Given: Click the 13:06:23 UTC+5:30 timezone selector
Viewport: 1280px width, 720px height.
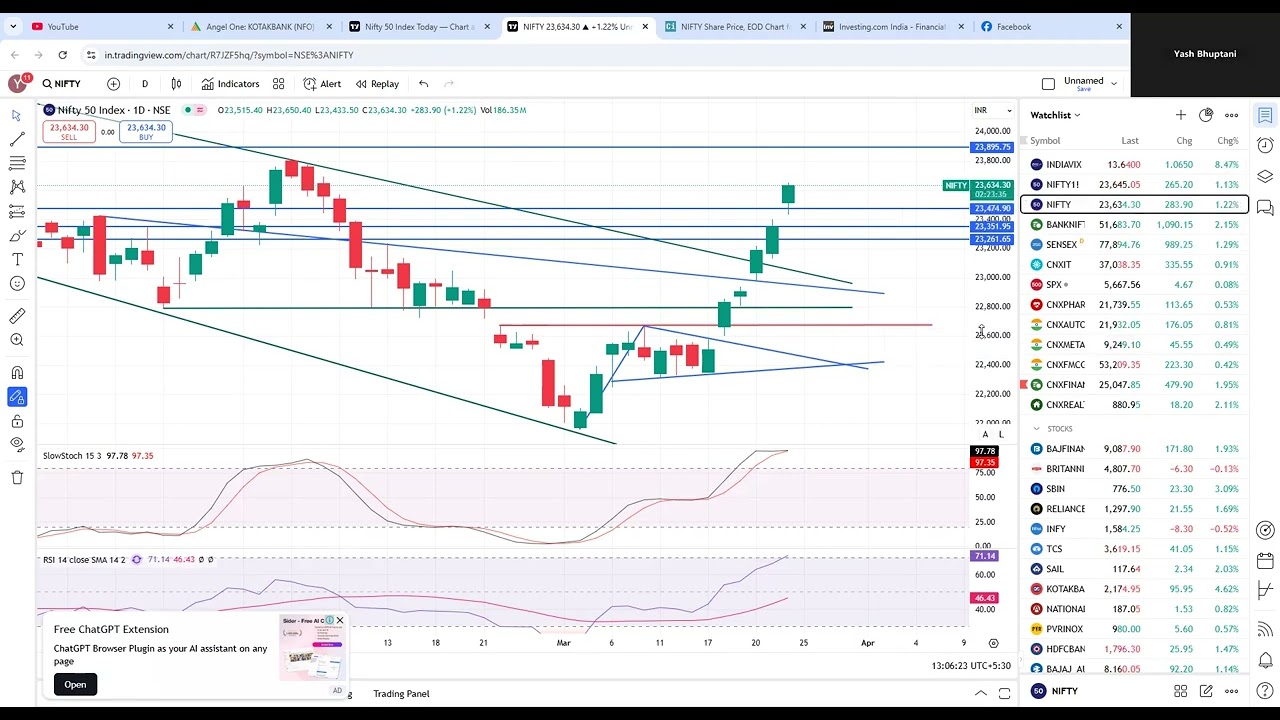Looking at the screenshot, I should [970, 666].
